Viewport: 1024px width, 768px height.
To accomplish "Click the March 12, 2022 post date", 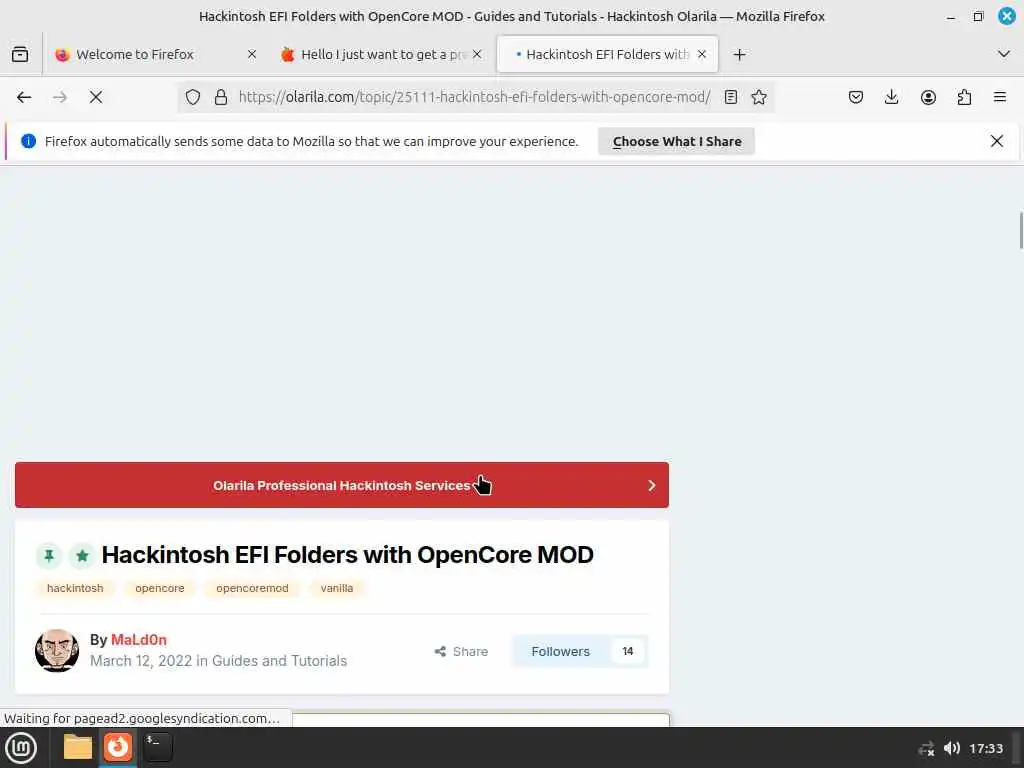I will [x=141, y=661].
